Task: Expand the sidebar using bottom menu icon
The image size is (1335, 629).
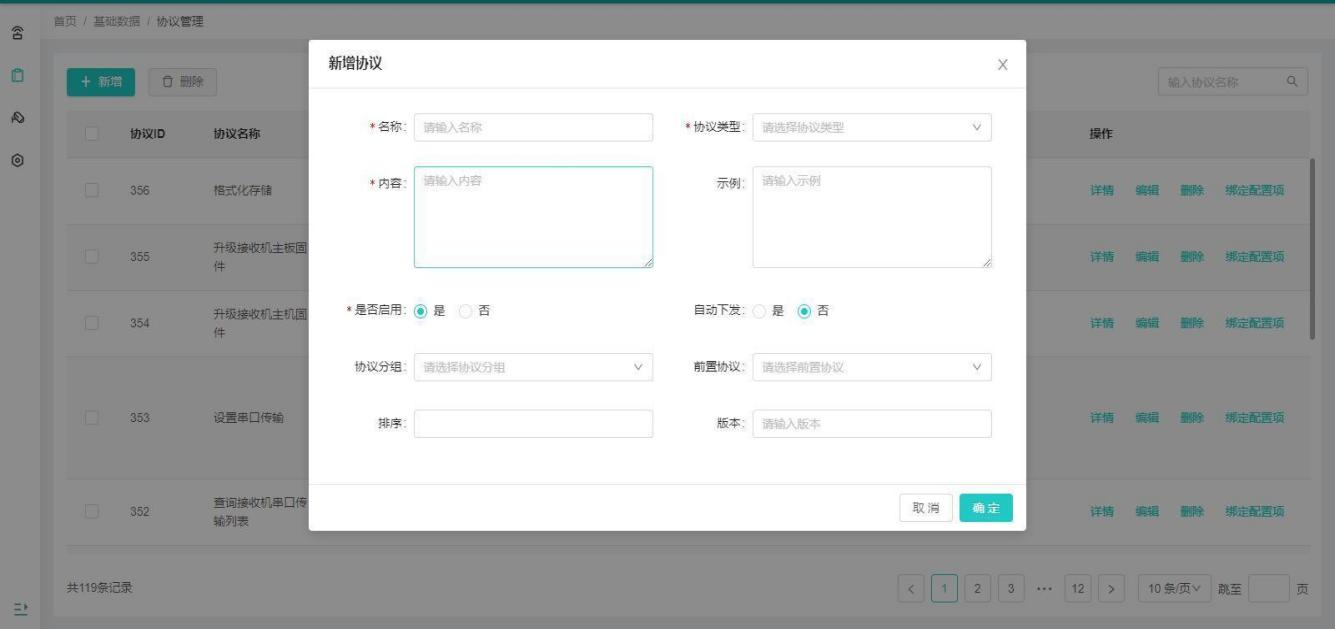Action: pyautogui.click(x=17, y=608)
